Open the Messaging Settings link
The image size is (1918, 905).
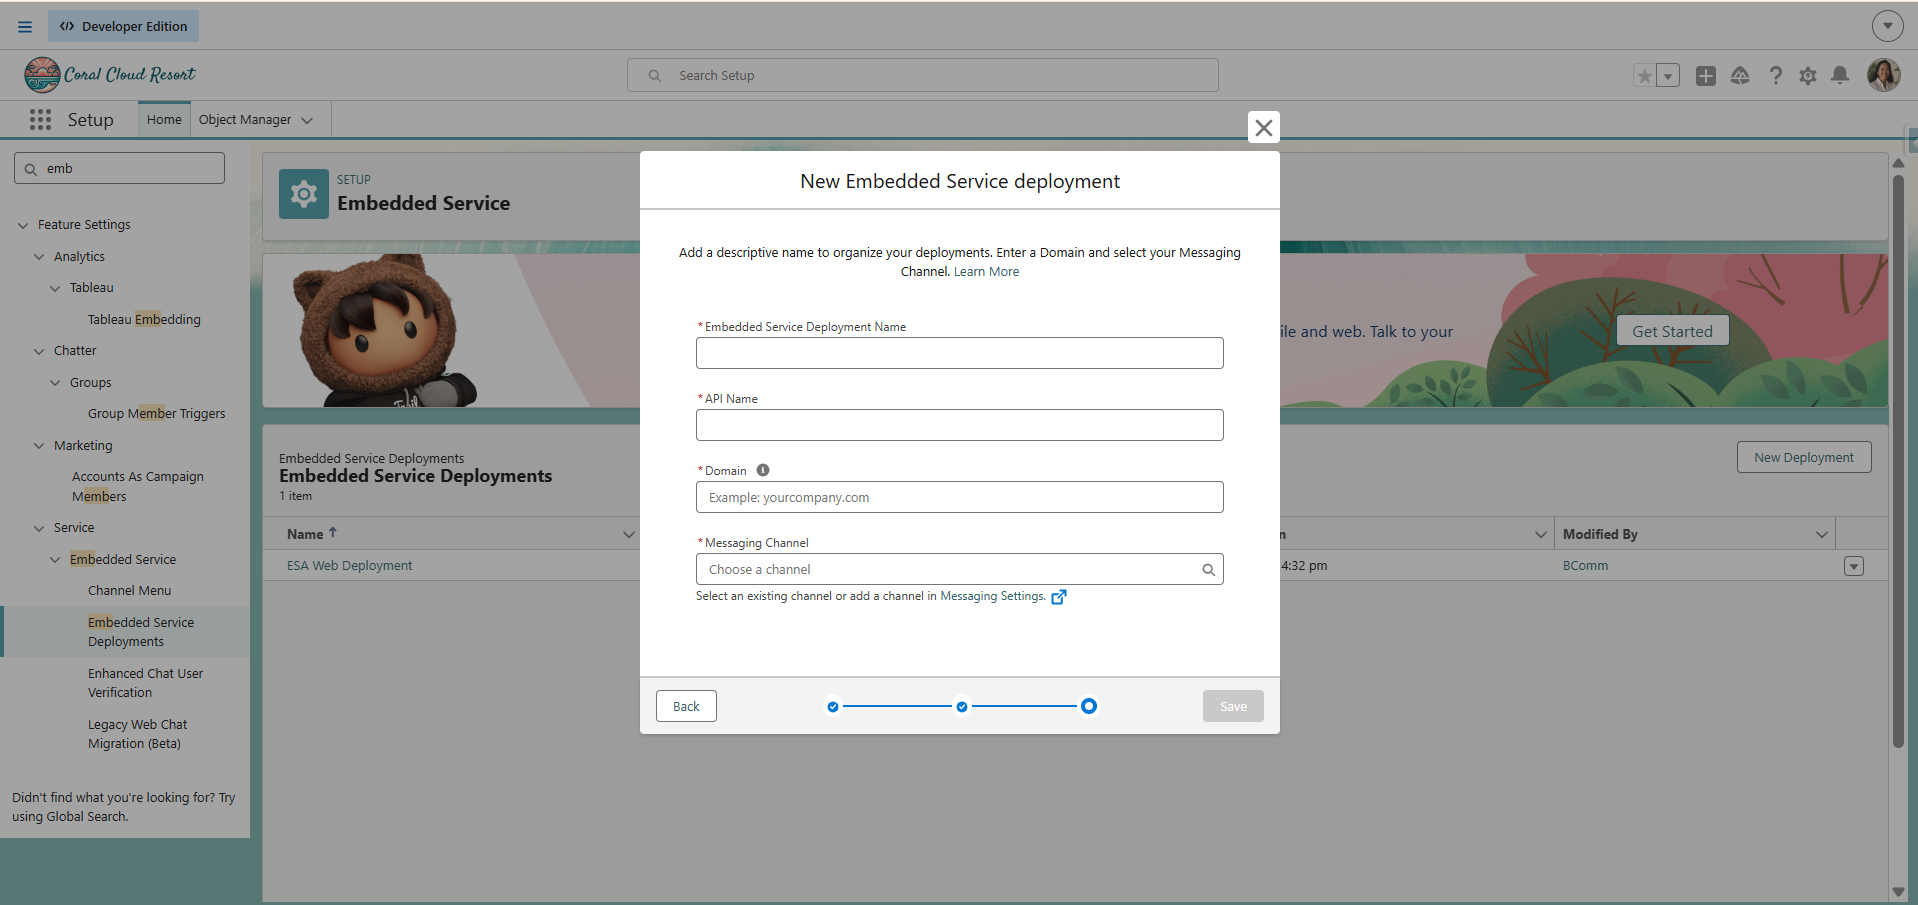993,596
